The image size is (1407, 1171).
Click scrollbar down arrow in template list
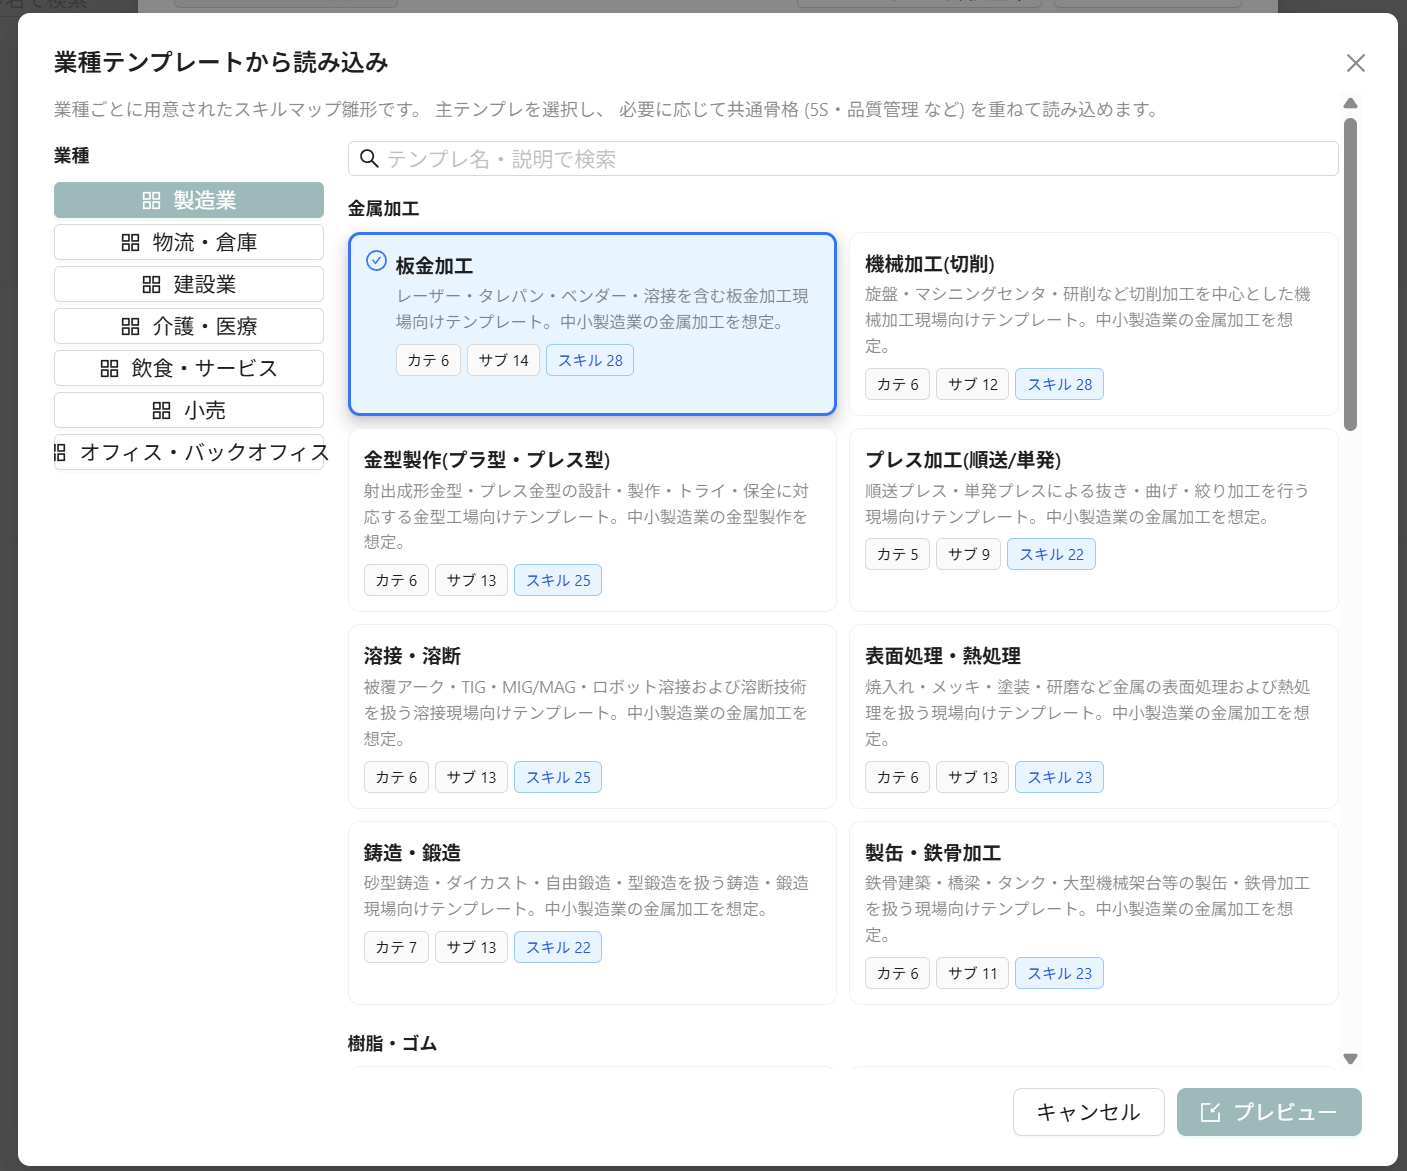[1350, 1058]
